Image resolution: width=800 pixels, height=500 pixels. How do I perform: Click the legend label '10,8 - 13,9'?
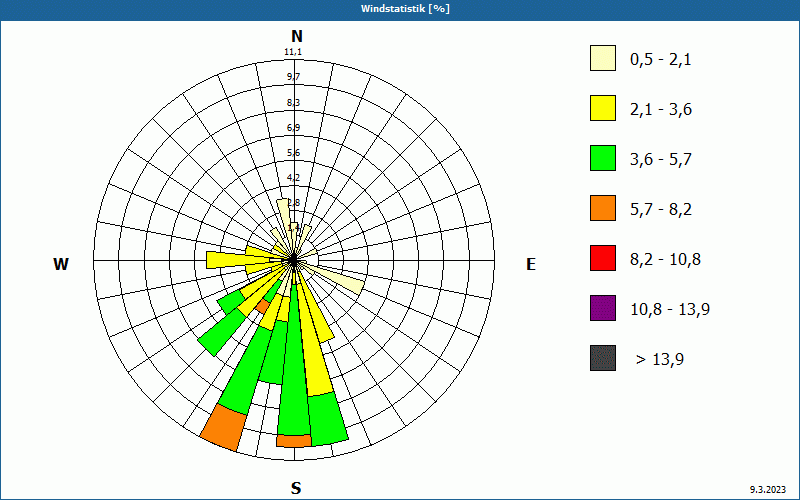tap(670, 309)
